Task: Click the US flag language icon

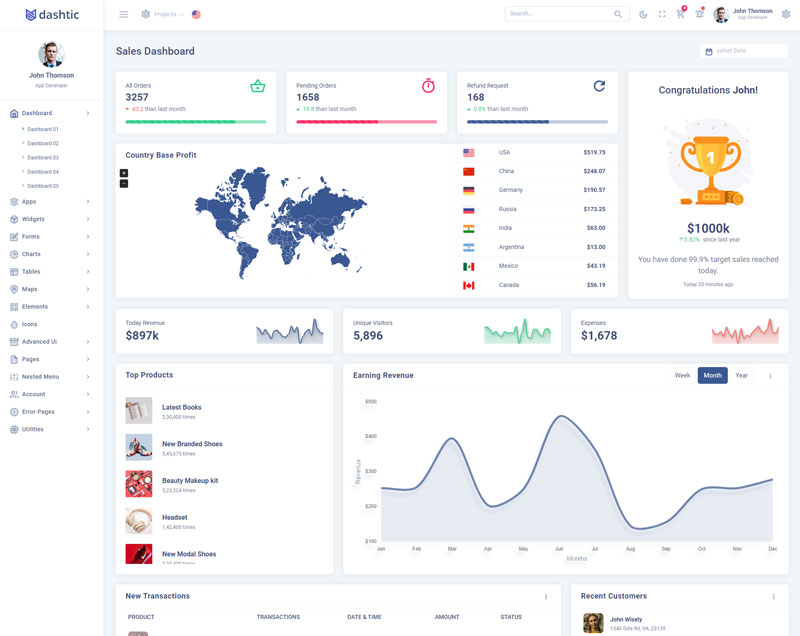Action: point(196,14)
